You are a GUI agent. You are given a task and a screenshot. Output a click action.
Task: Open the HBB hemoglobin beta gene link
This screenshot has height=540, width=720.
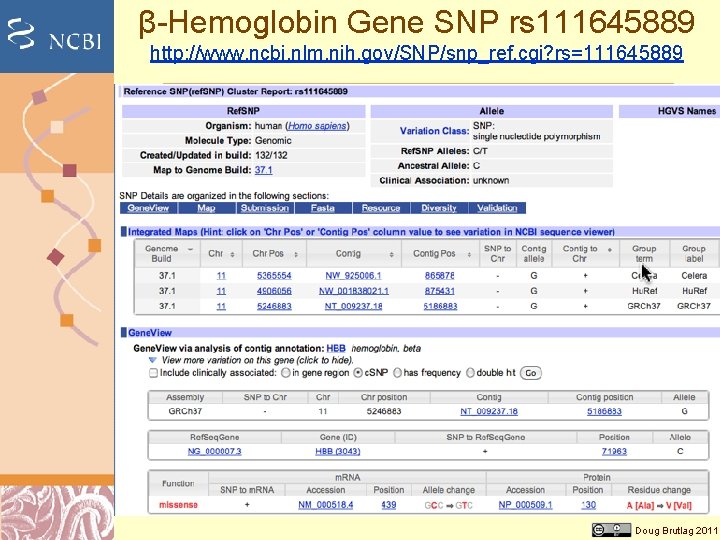[x=336, y=349]
